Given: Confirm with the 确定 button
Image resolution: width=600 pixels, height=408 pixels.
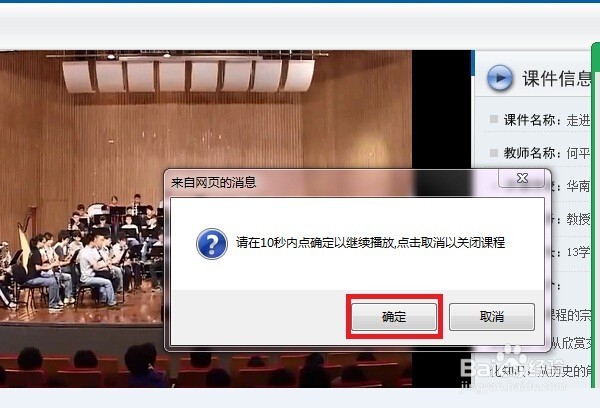Looking at the screenshot, I should [394, 317].
